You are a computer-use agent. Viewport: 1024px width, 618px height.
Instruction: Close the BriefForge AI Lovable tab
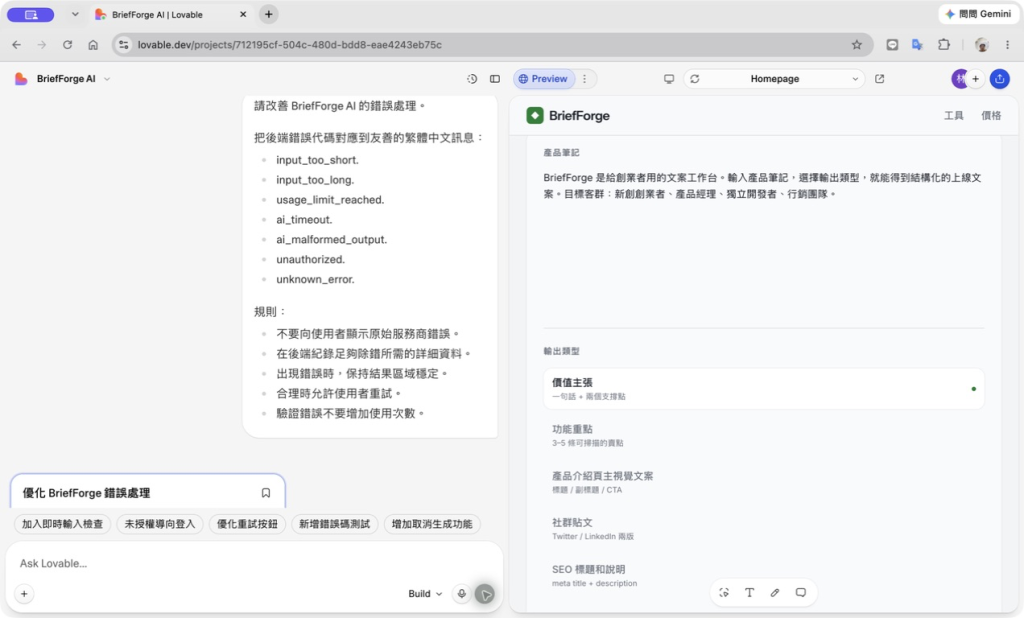click(243, 14)
